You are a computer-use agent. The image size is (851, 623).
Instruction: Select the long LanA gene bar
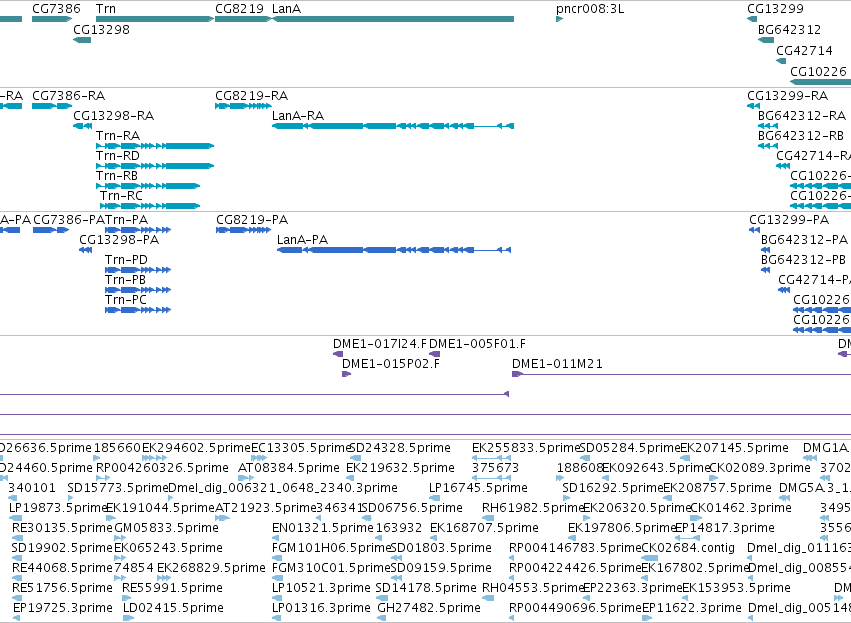pyautogui.click(x=393, y=19)
